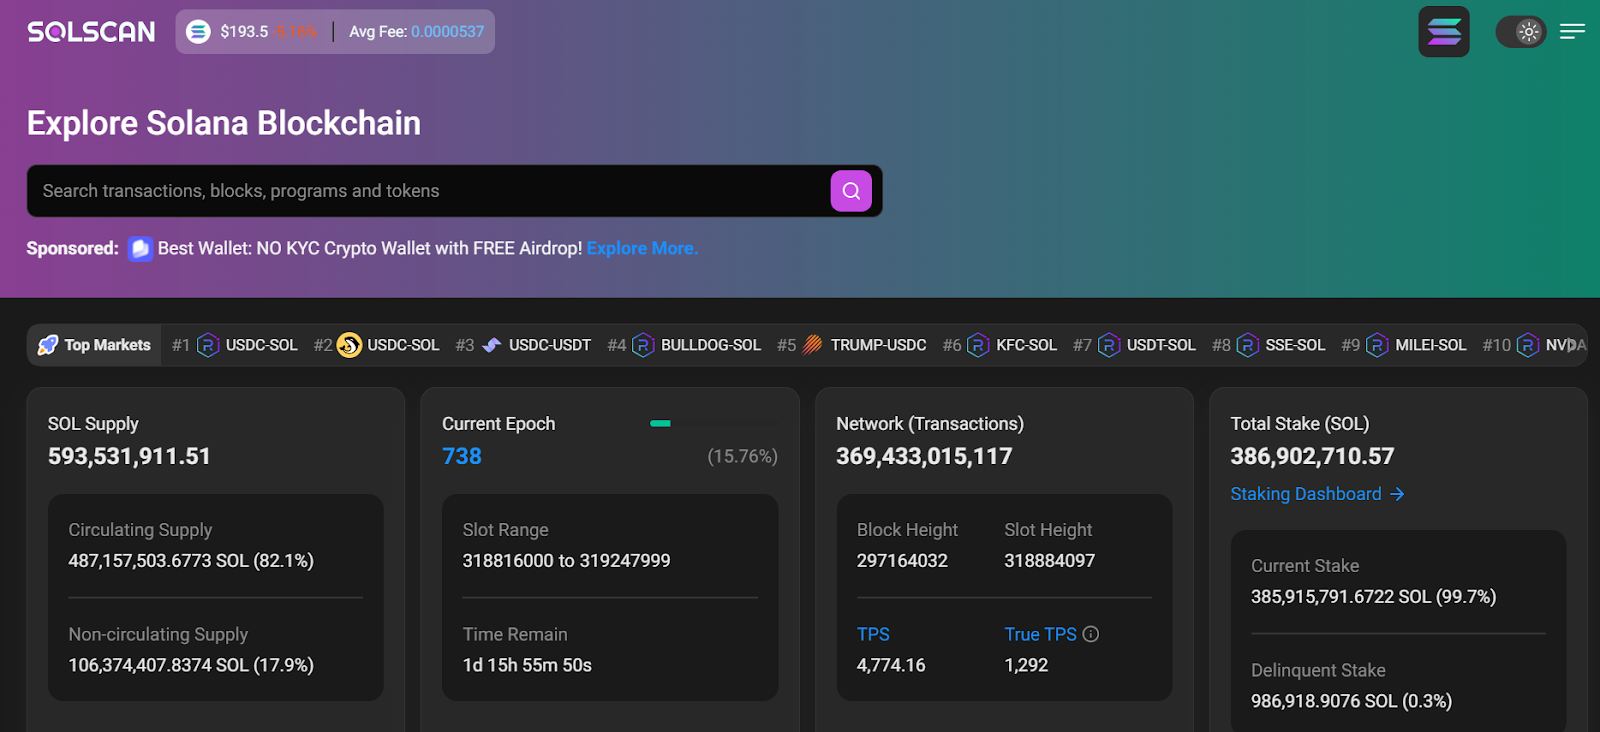Select SOL Supply value 593,531,911.51
This screenshot has width=1600, height=732.
(x=130, y=456)
